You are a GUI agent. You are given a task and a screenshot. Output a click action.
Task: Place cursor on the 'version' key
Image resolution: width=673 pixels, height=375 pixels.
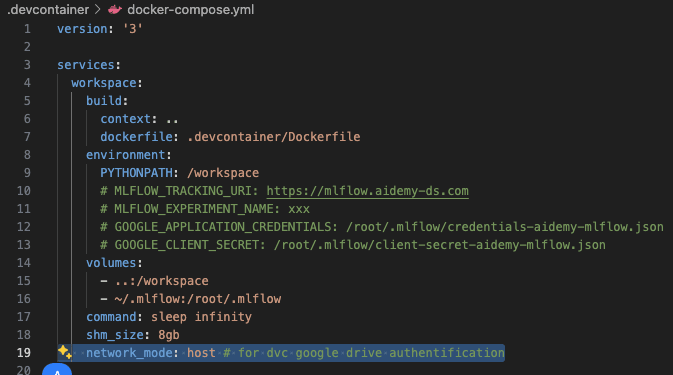click(82, 29)
